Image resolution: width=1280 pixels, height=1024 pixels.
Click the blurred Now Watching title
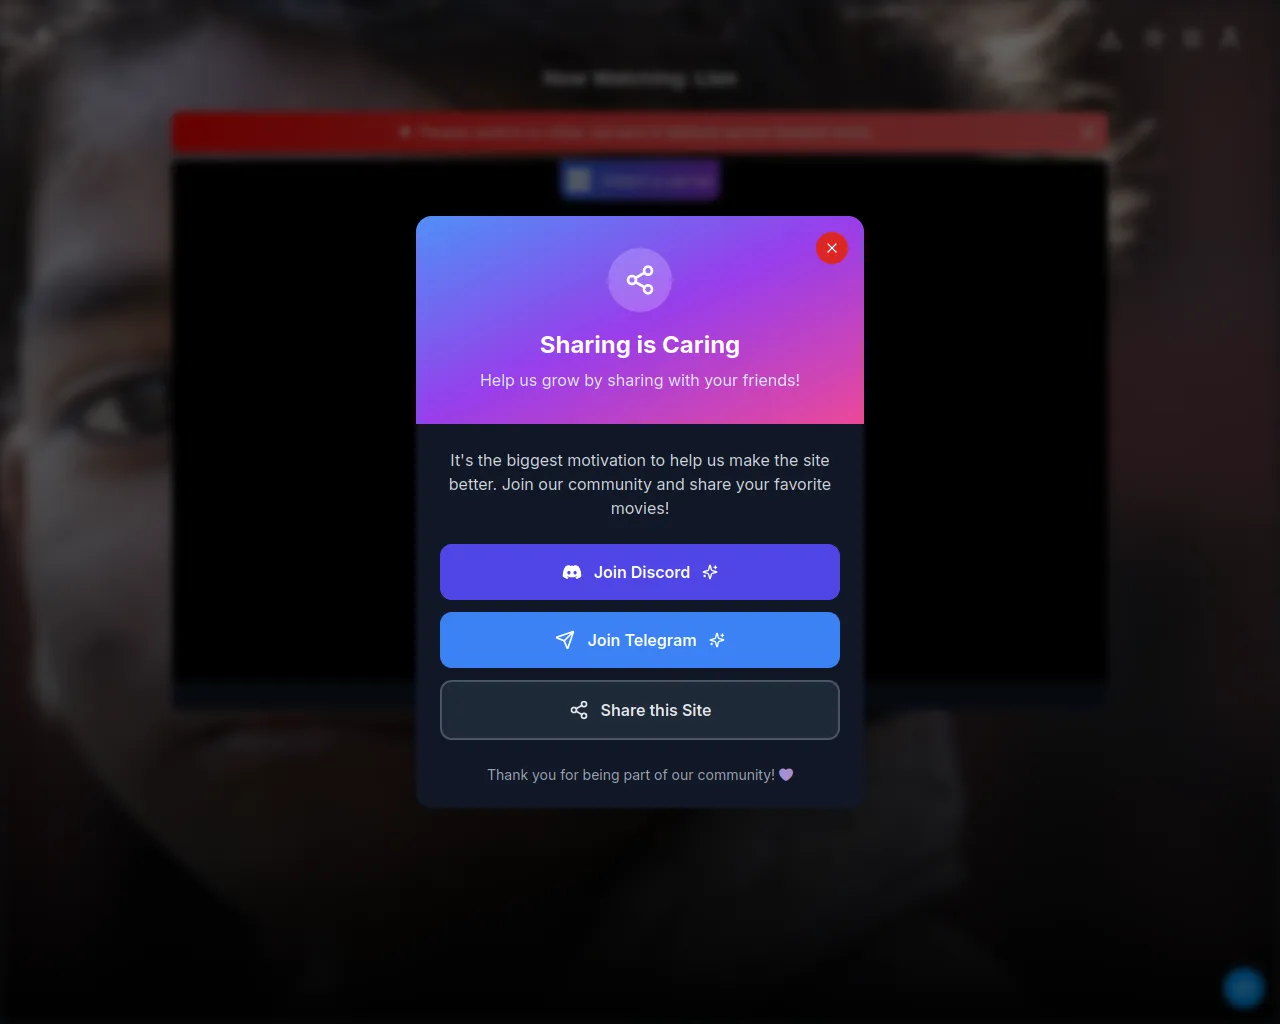pos(640,78)
